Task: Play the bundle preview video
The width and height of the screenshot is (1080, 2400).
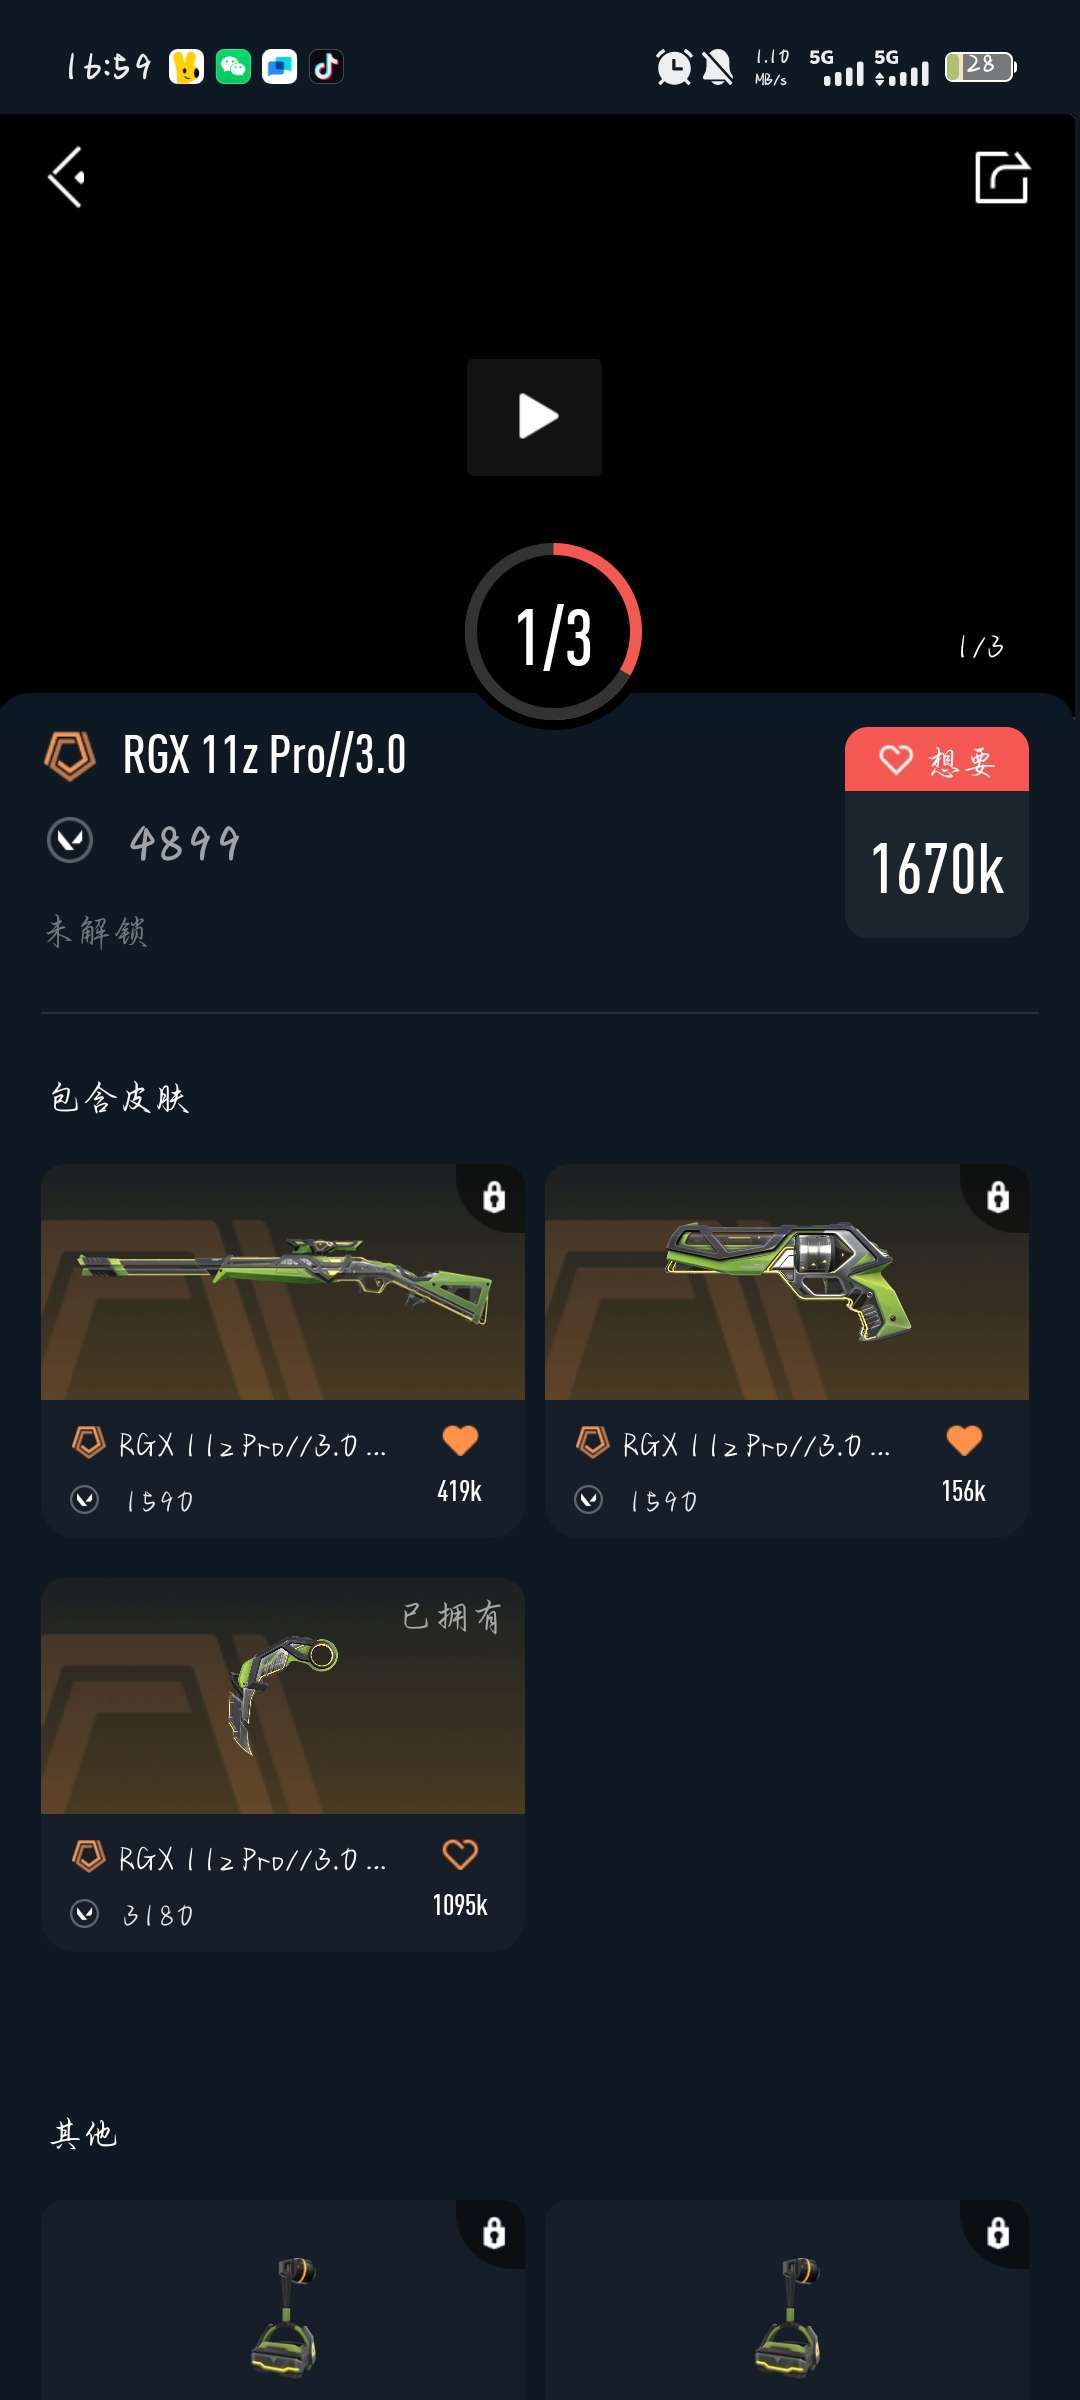Action: pos(535,417)
